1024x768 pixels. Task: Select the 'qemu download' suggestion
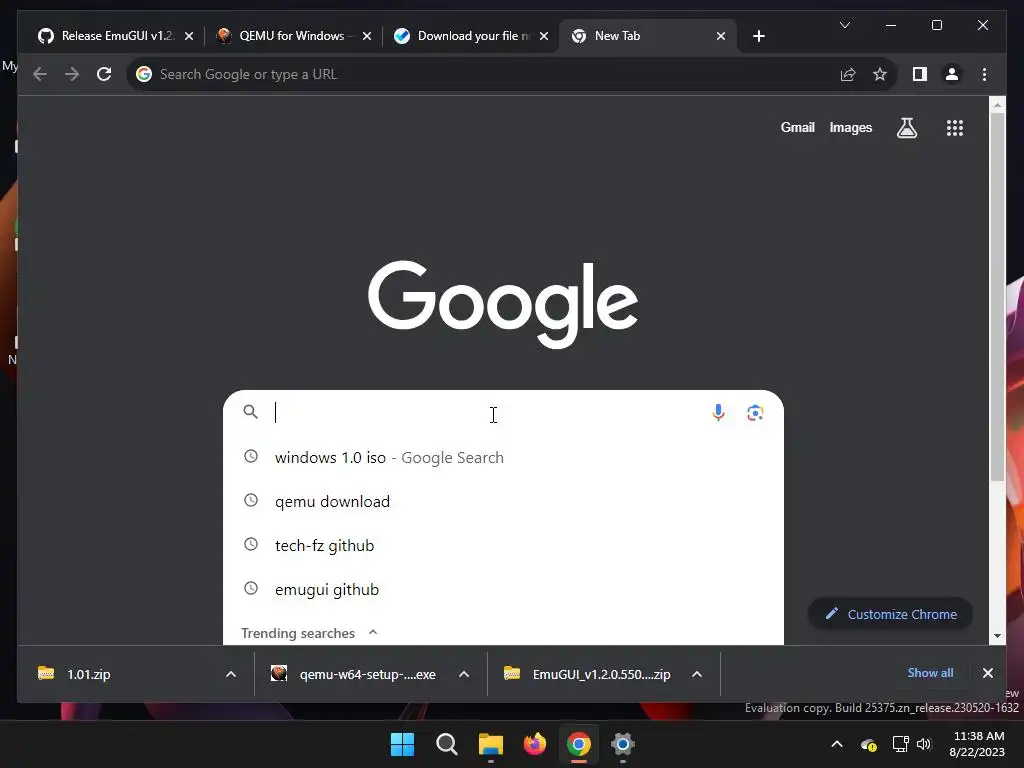pos(503,502)
